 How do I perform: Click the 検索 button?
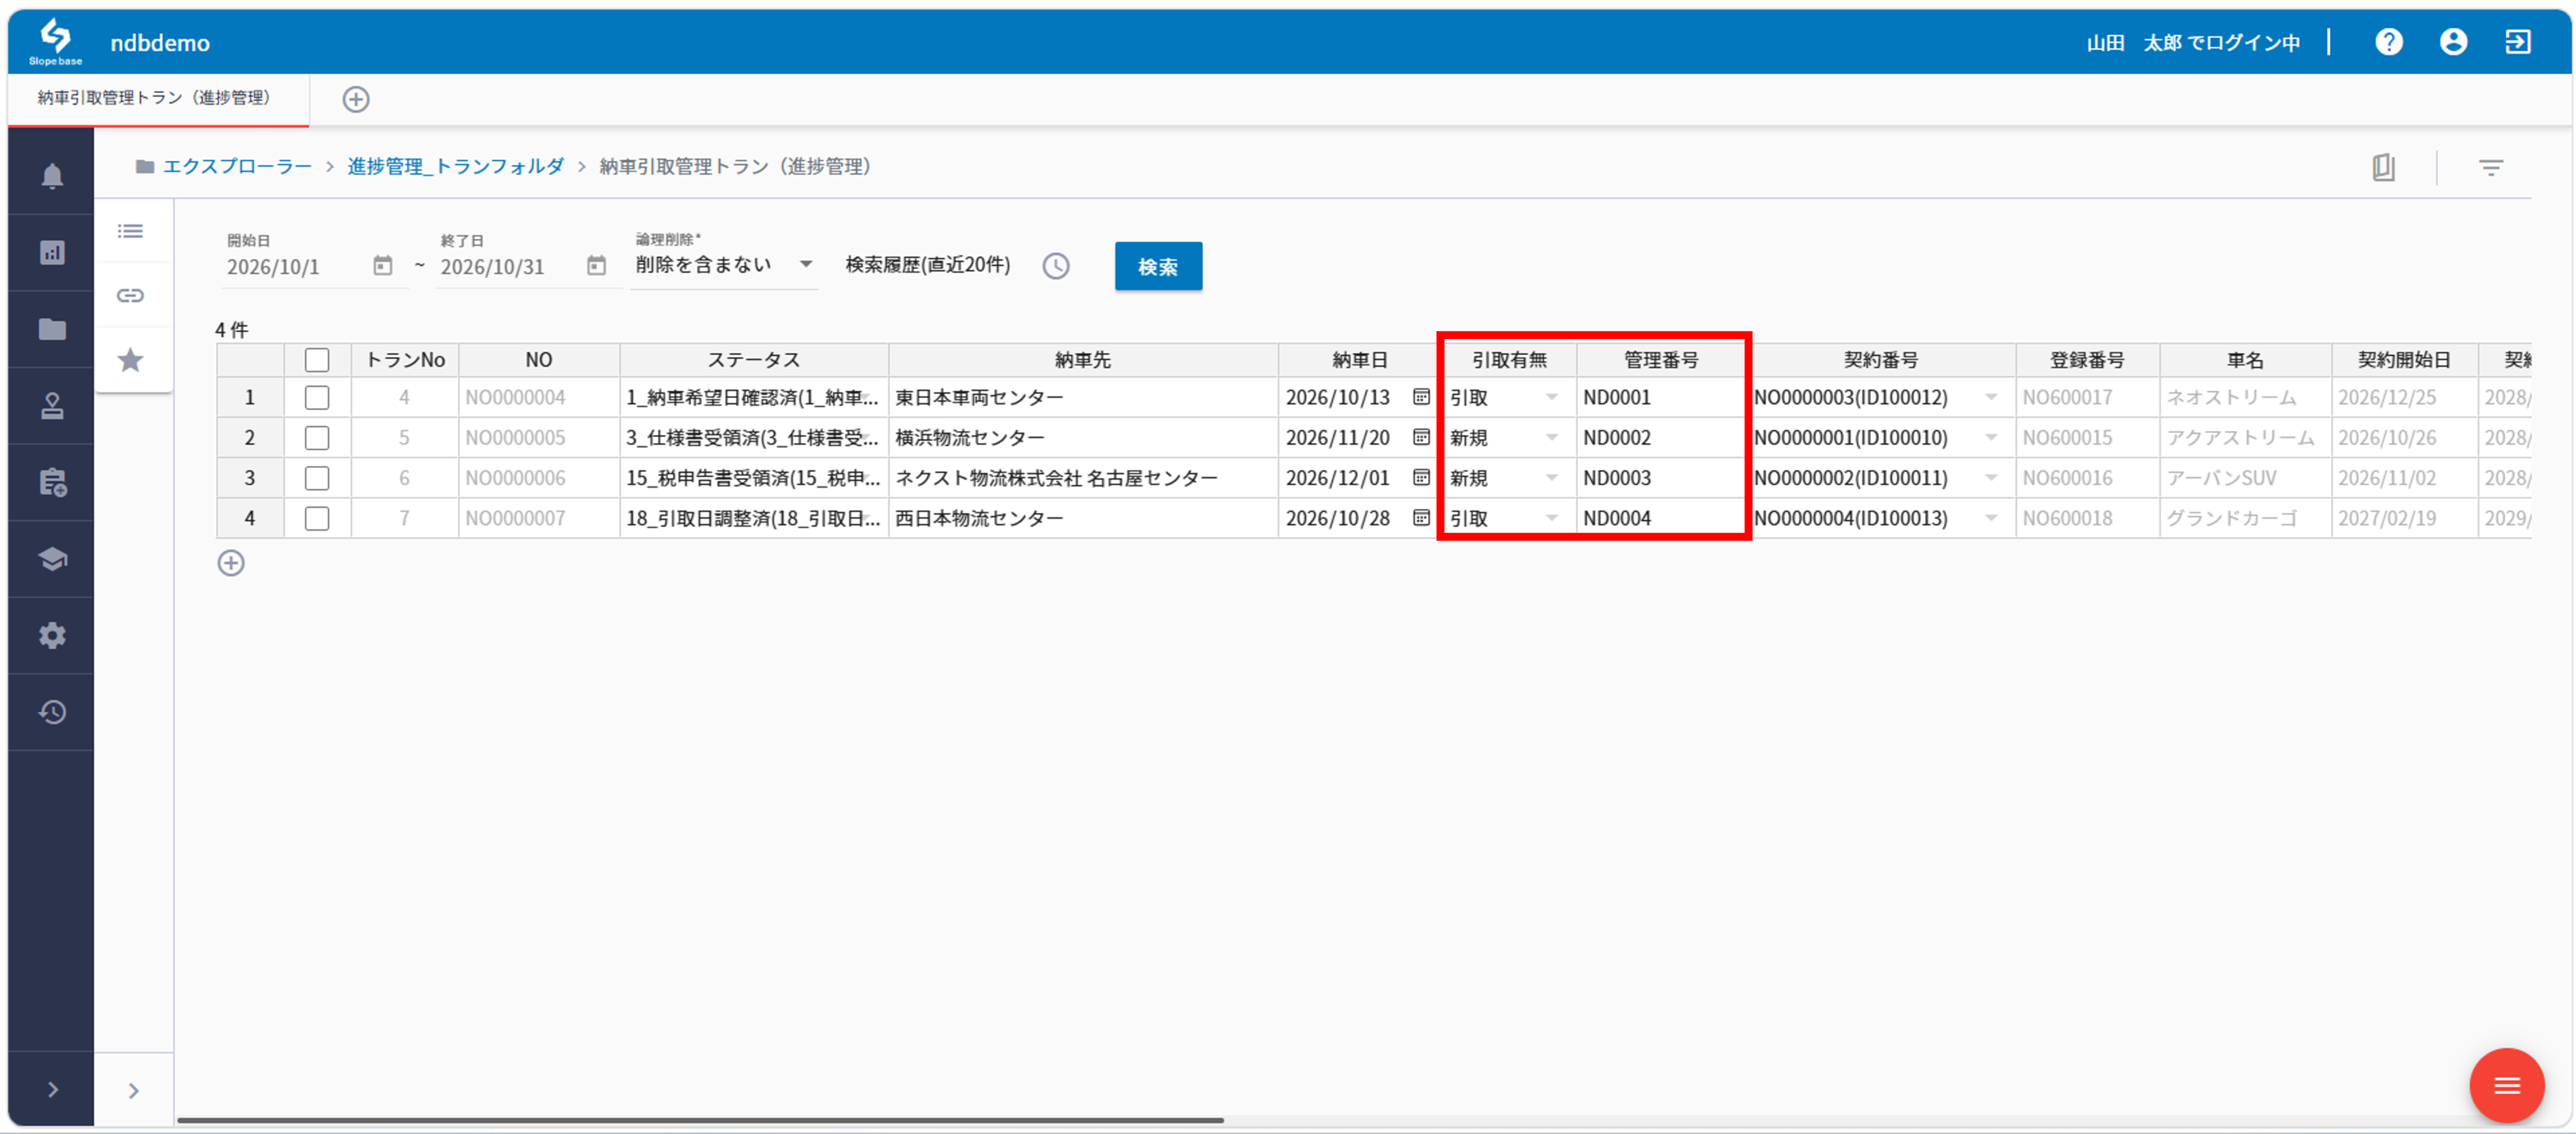click(x=1158, y=266)
